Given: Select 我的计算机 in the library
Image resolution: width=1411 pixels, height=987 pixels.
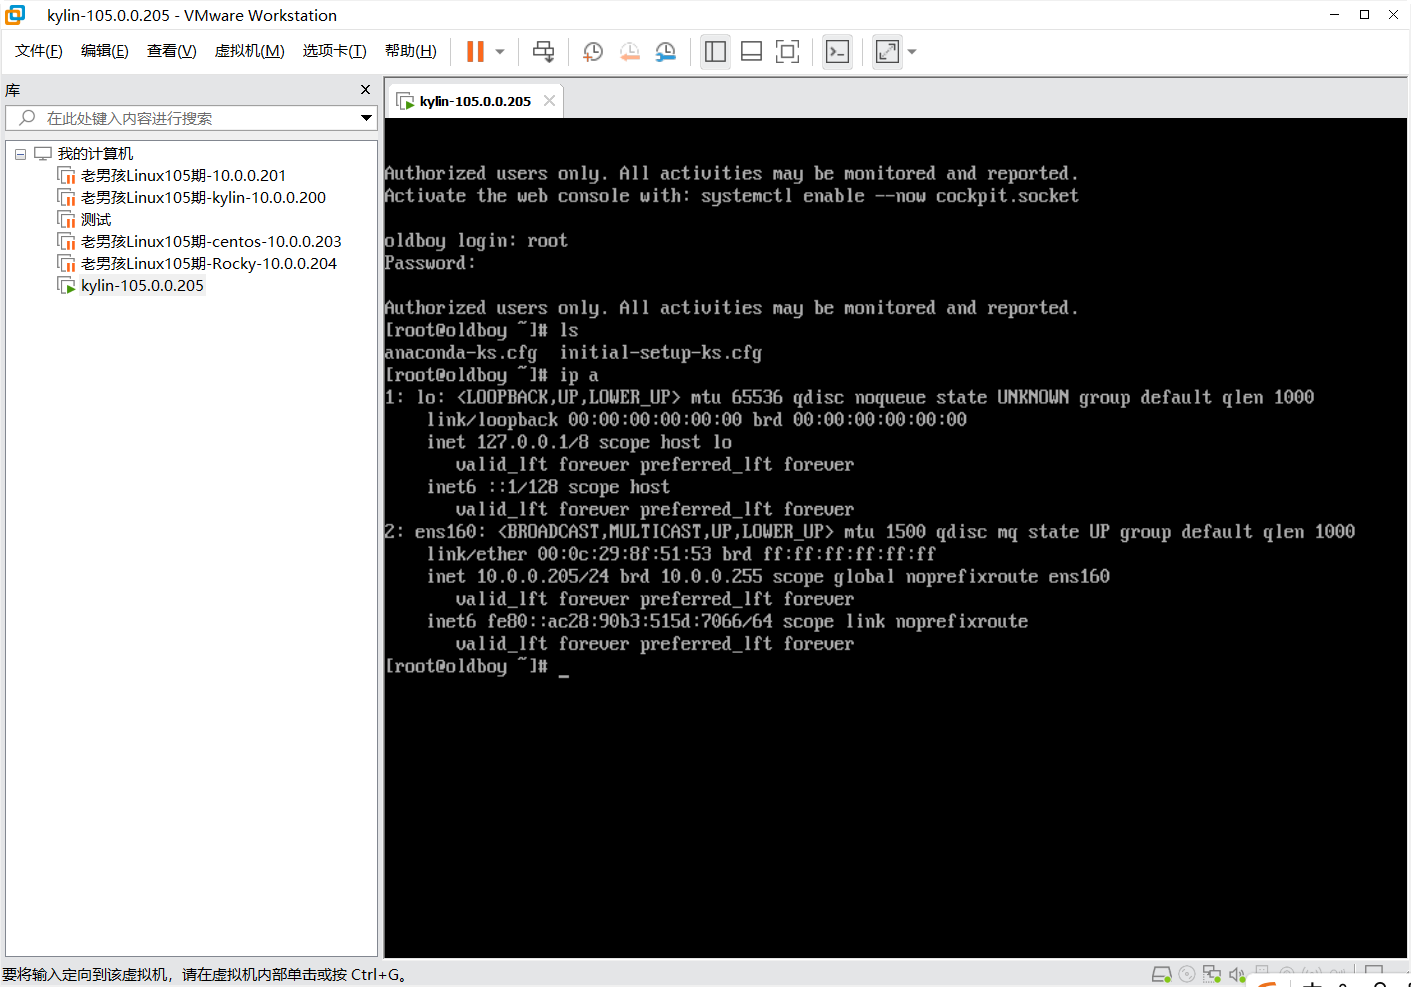Looking at the screenshot, I should point(95,154).
